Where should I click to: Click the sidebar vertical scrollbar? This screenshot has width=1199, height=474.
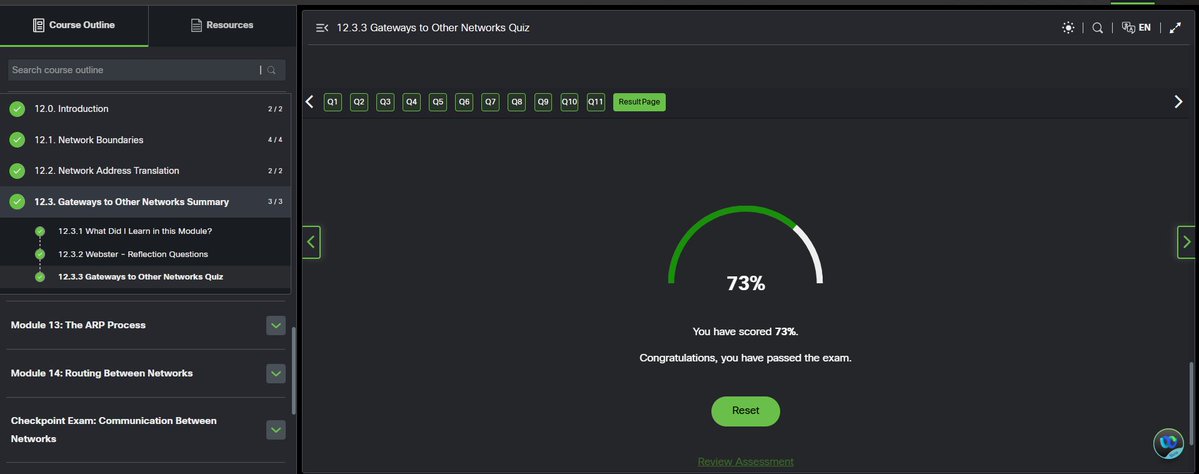tap(294, 371)
